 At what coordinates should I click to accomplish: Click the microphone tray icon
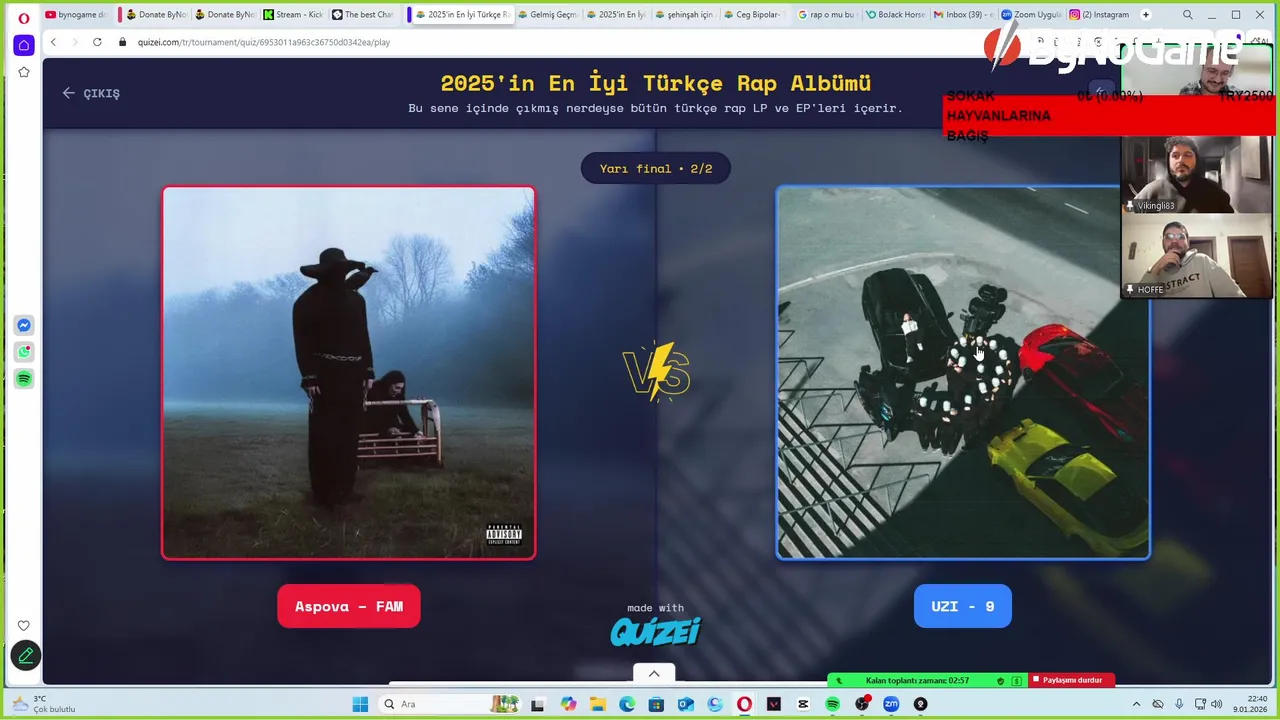click(1179, 704)
